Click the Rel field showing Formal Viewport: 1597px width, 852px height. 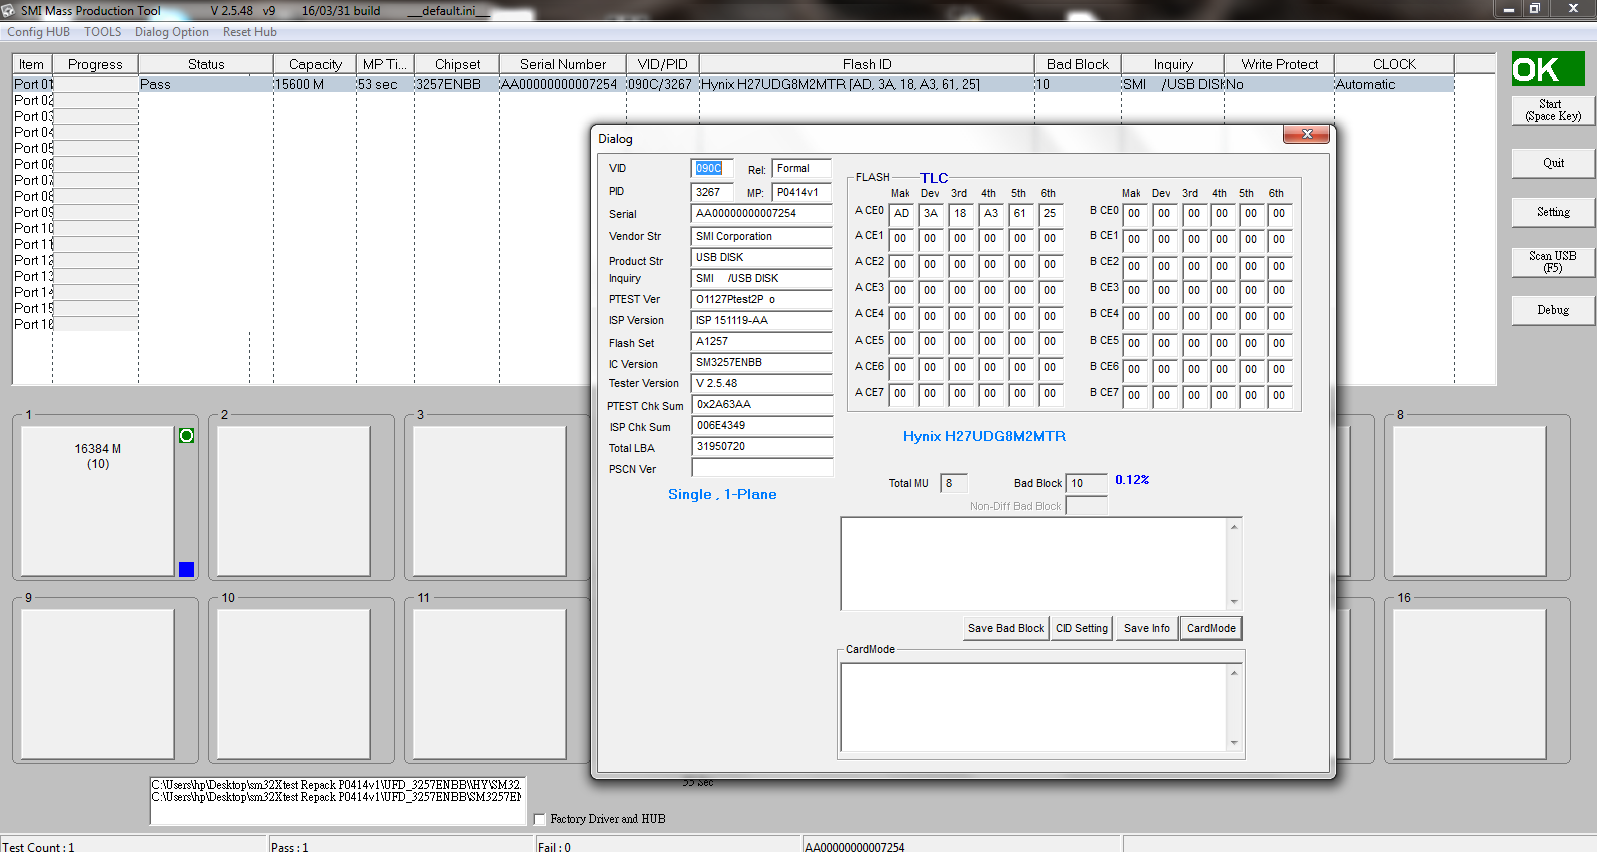tap(801, 168)
